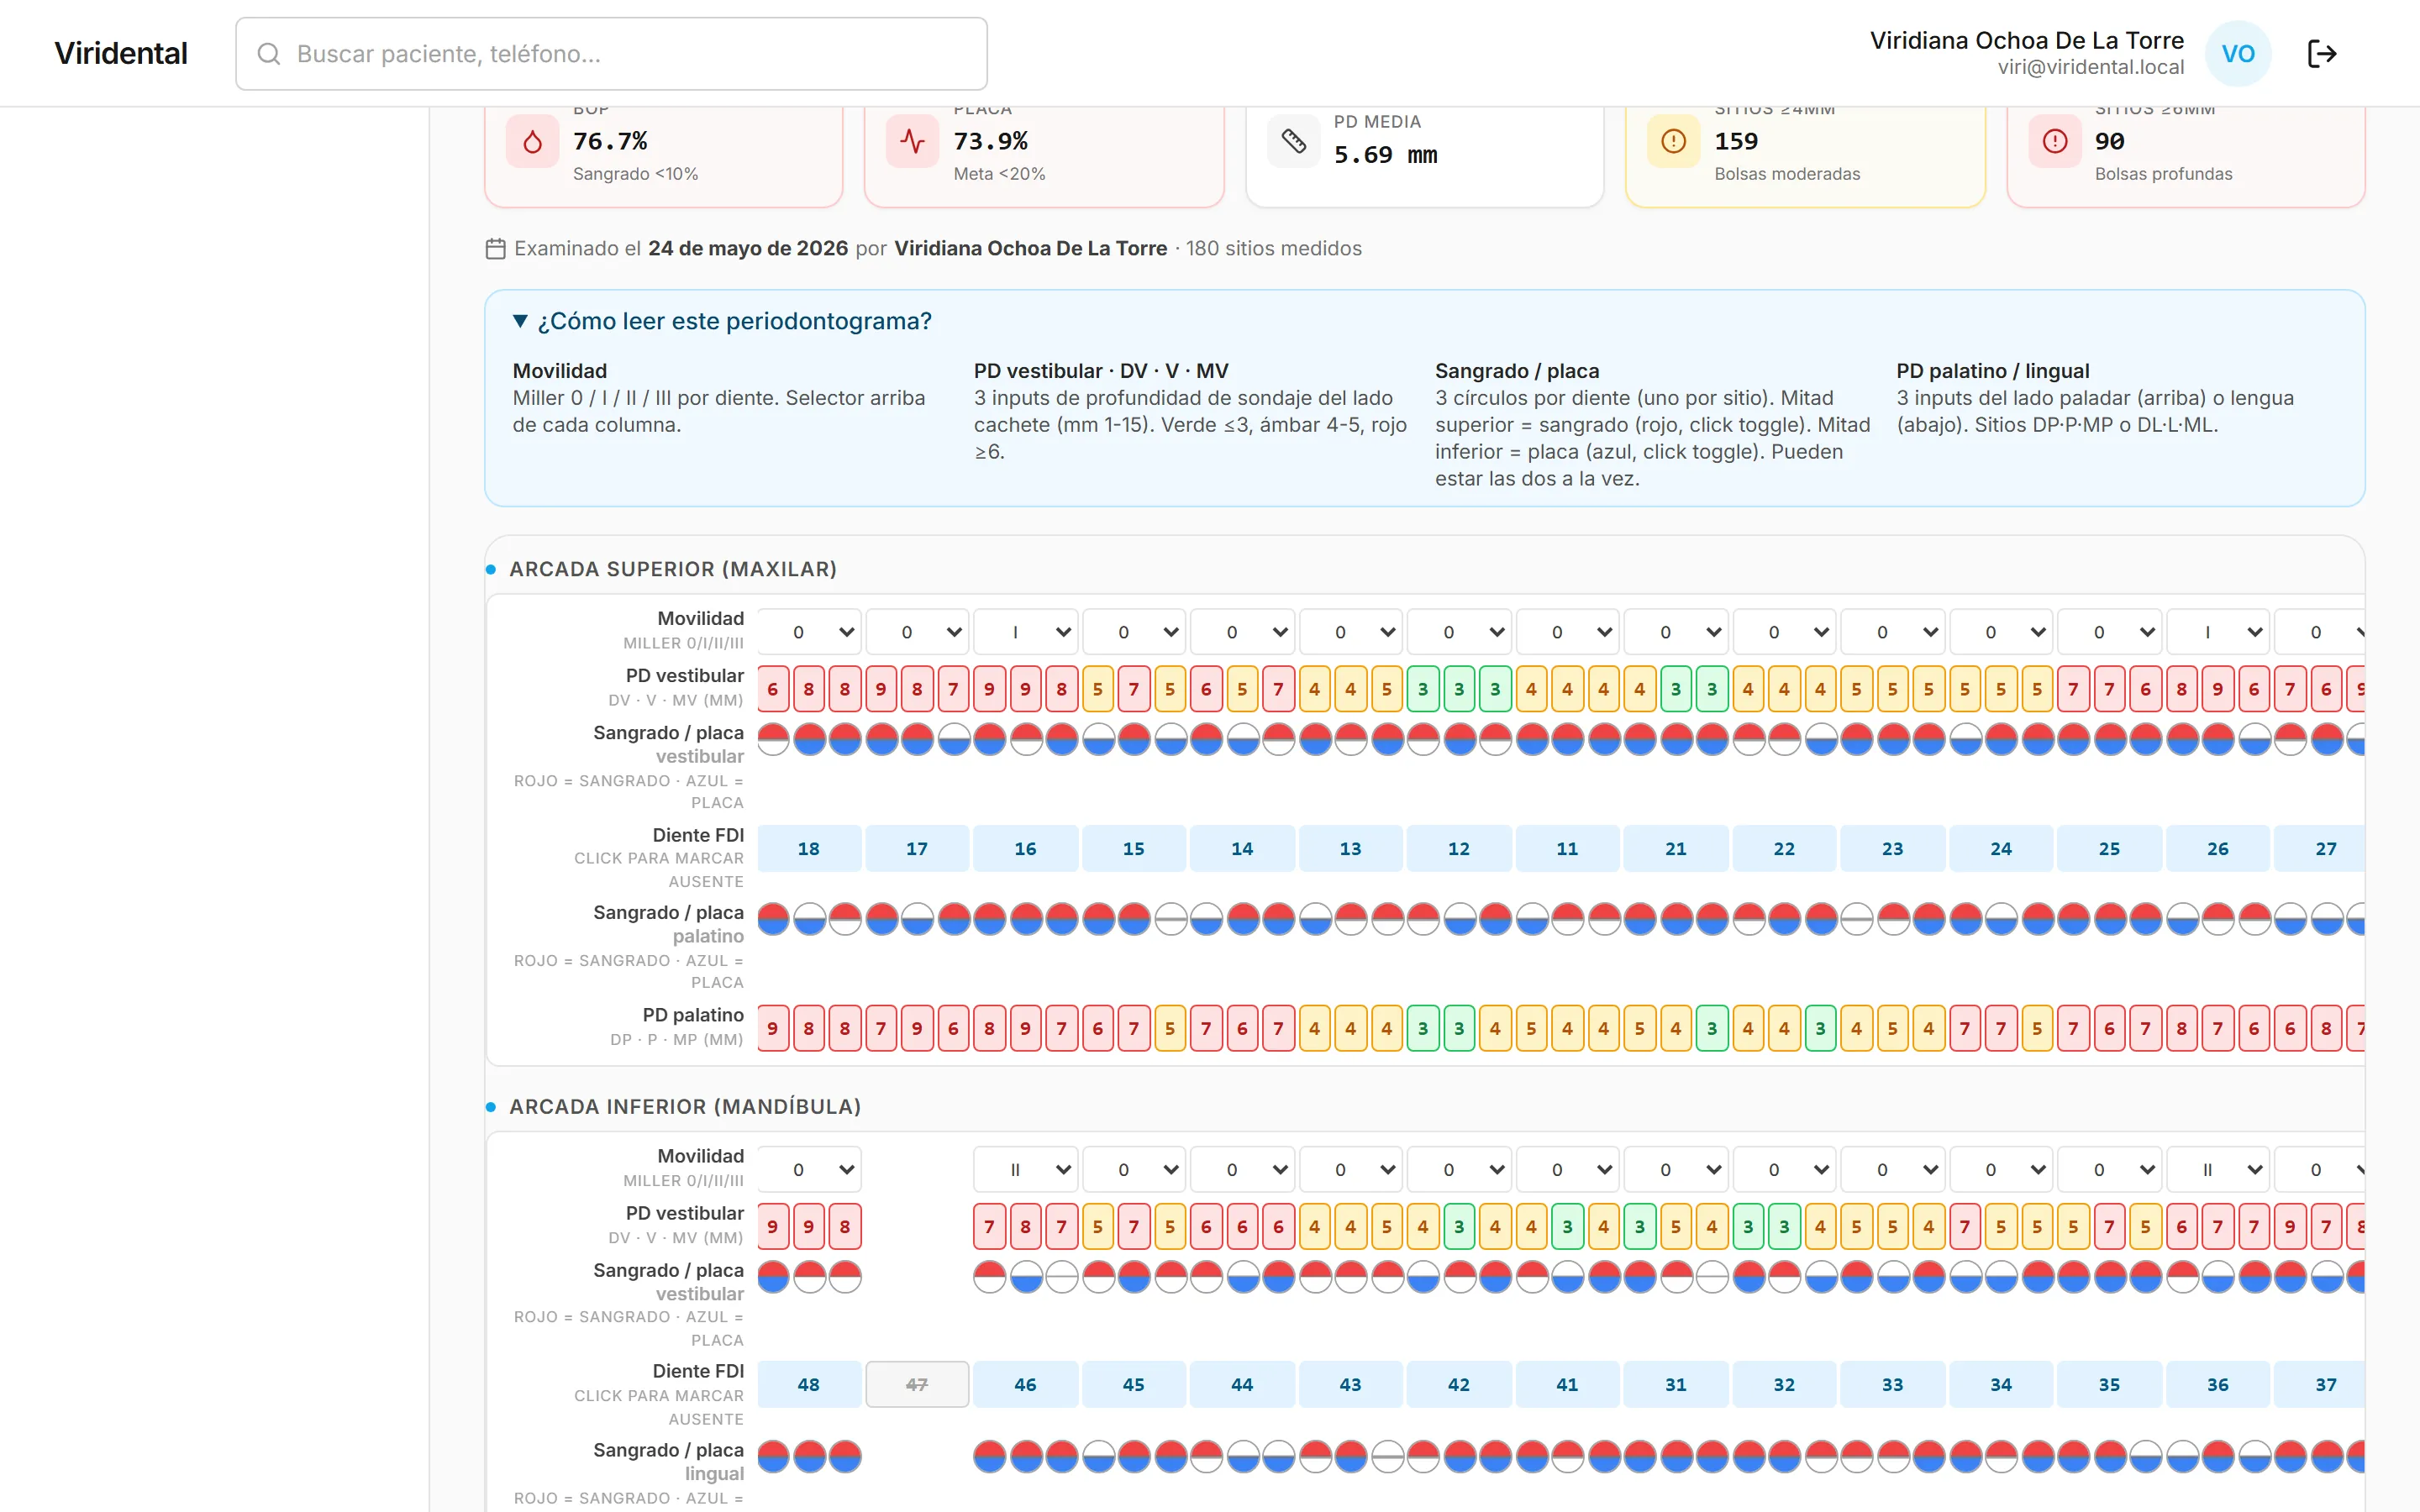Click the plaque pulse line icon
Image resolution: width=2420 pixels, height=1512 pixels.
[912, 141]
